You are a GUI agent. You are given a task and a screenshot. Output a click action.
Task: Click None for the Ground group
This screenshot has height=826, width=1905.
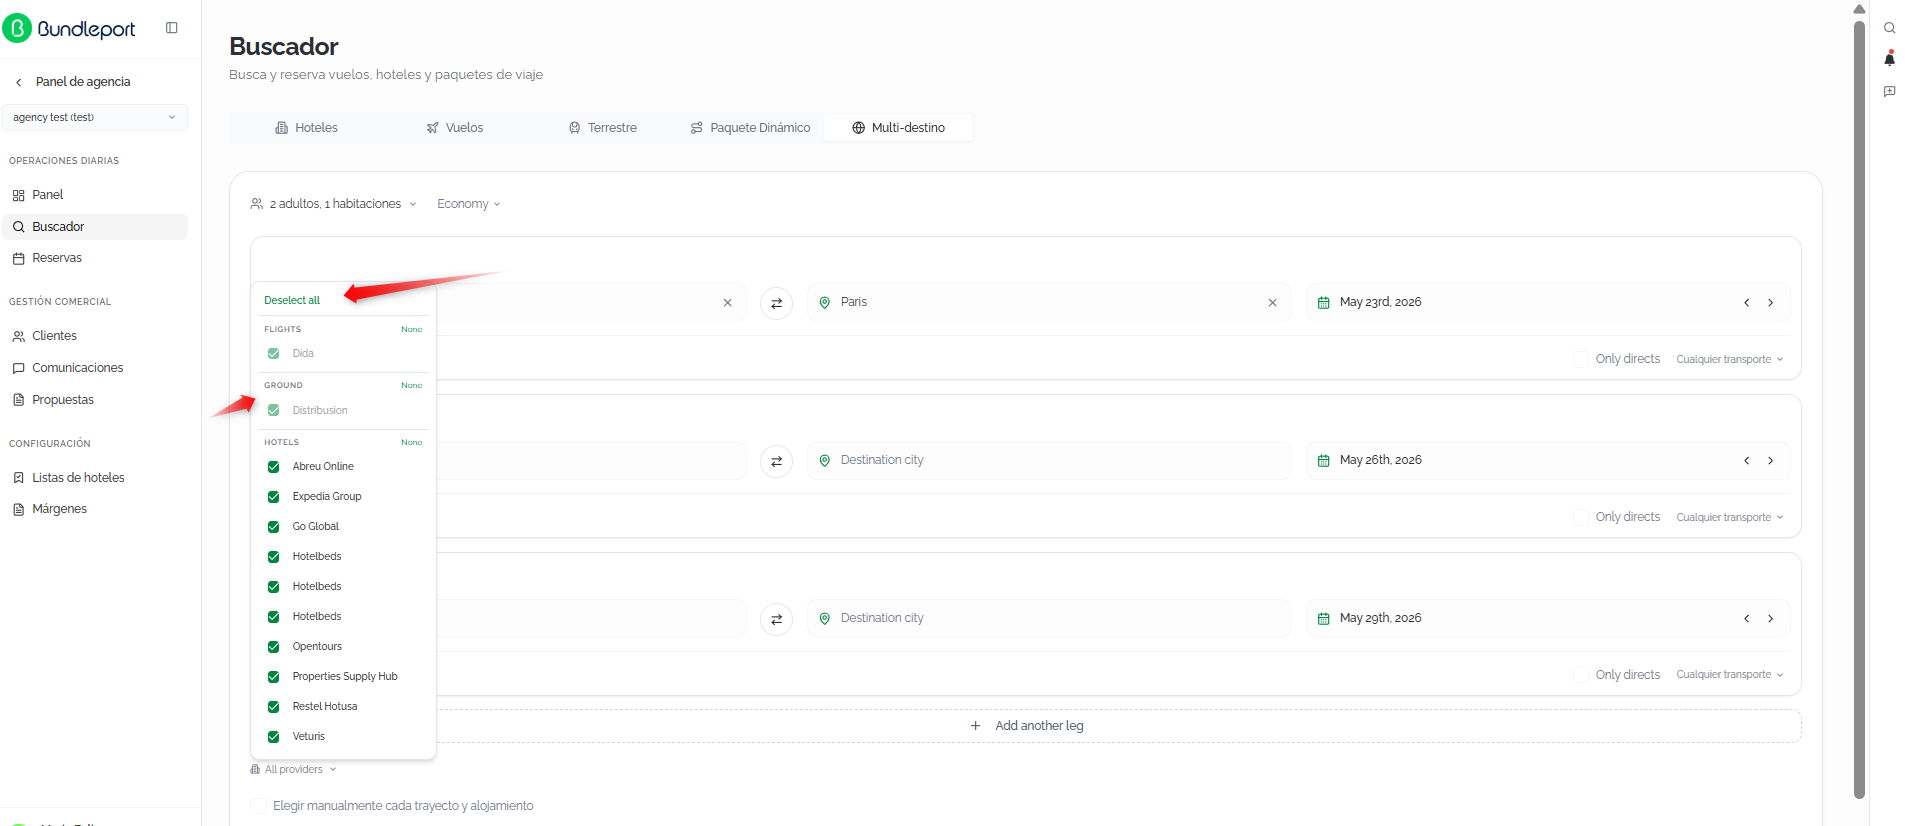[x=412, y=385]
